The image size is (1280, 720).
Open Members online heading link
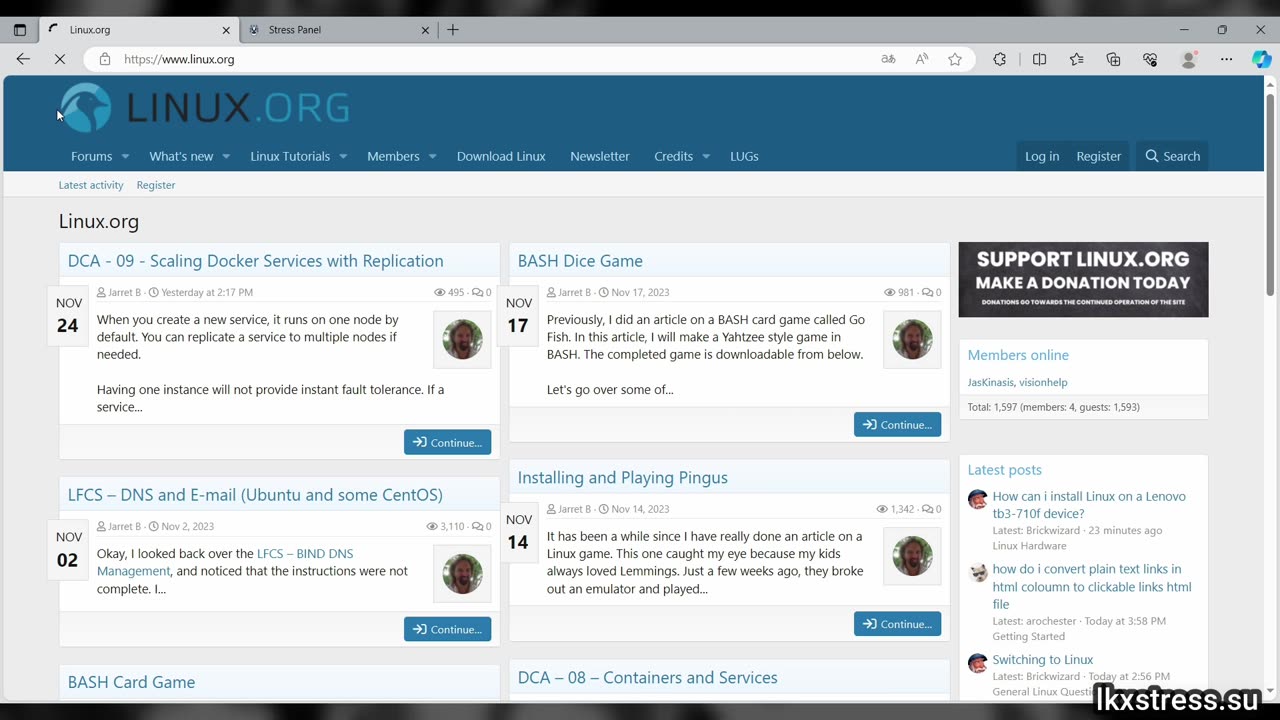pos(1018,355)
